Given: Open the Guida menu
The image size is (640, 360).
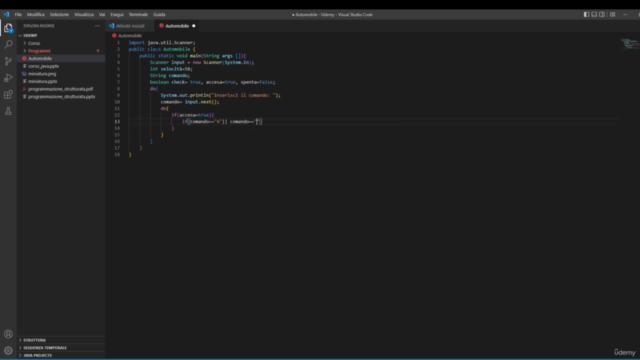Looking at the screenshot, I should click(x=159, y=14).
